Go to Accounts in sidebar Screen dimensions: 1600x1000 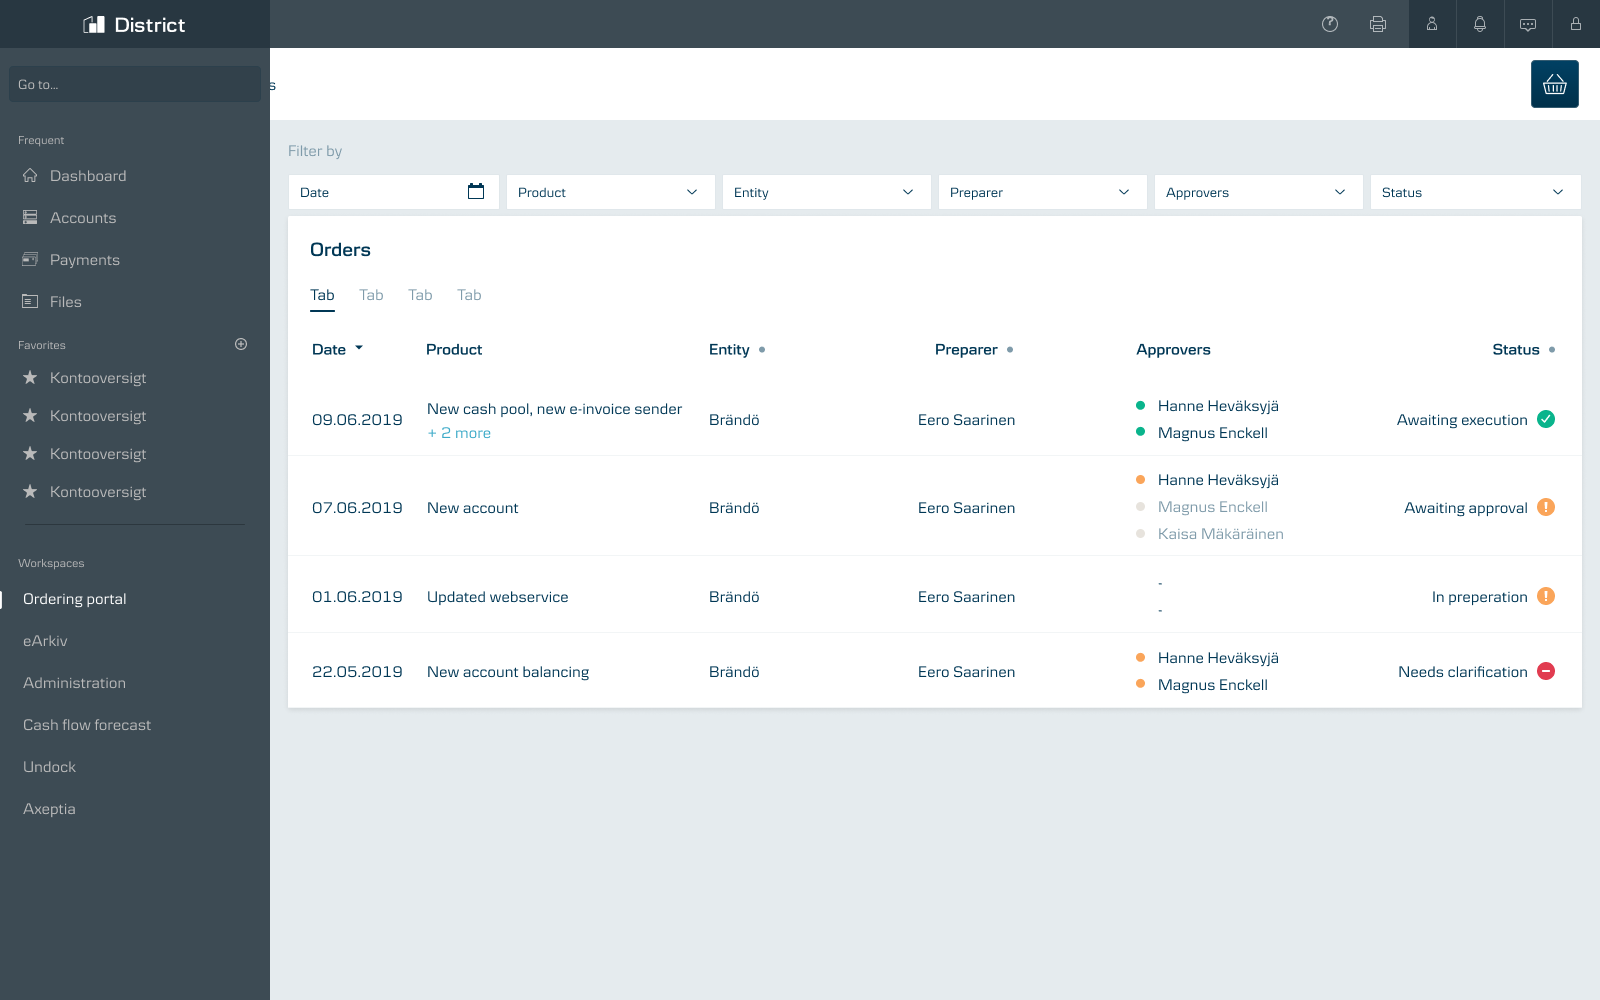click(x=83, y=218)
